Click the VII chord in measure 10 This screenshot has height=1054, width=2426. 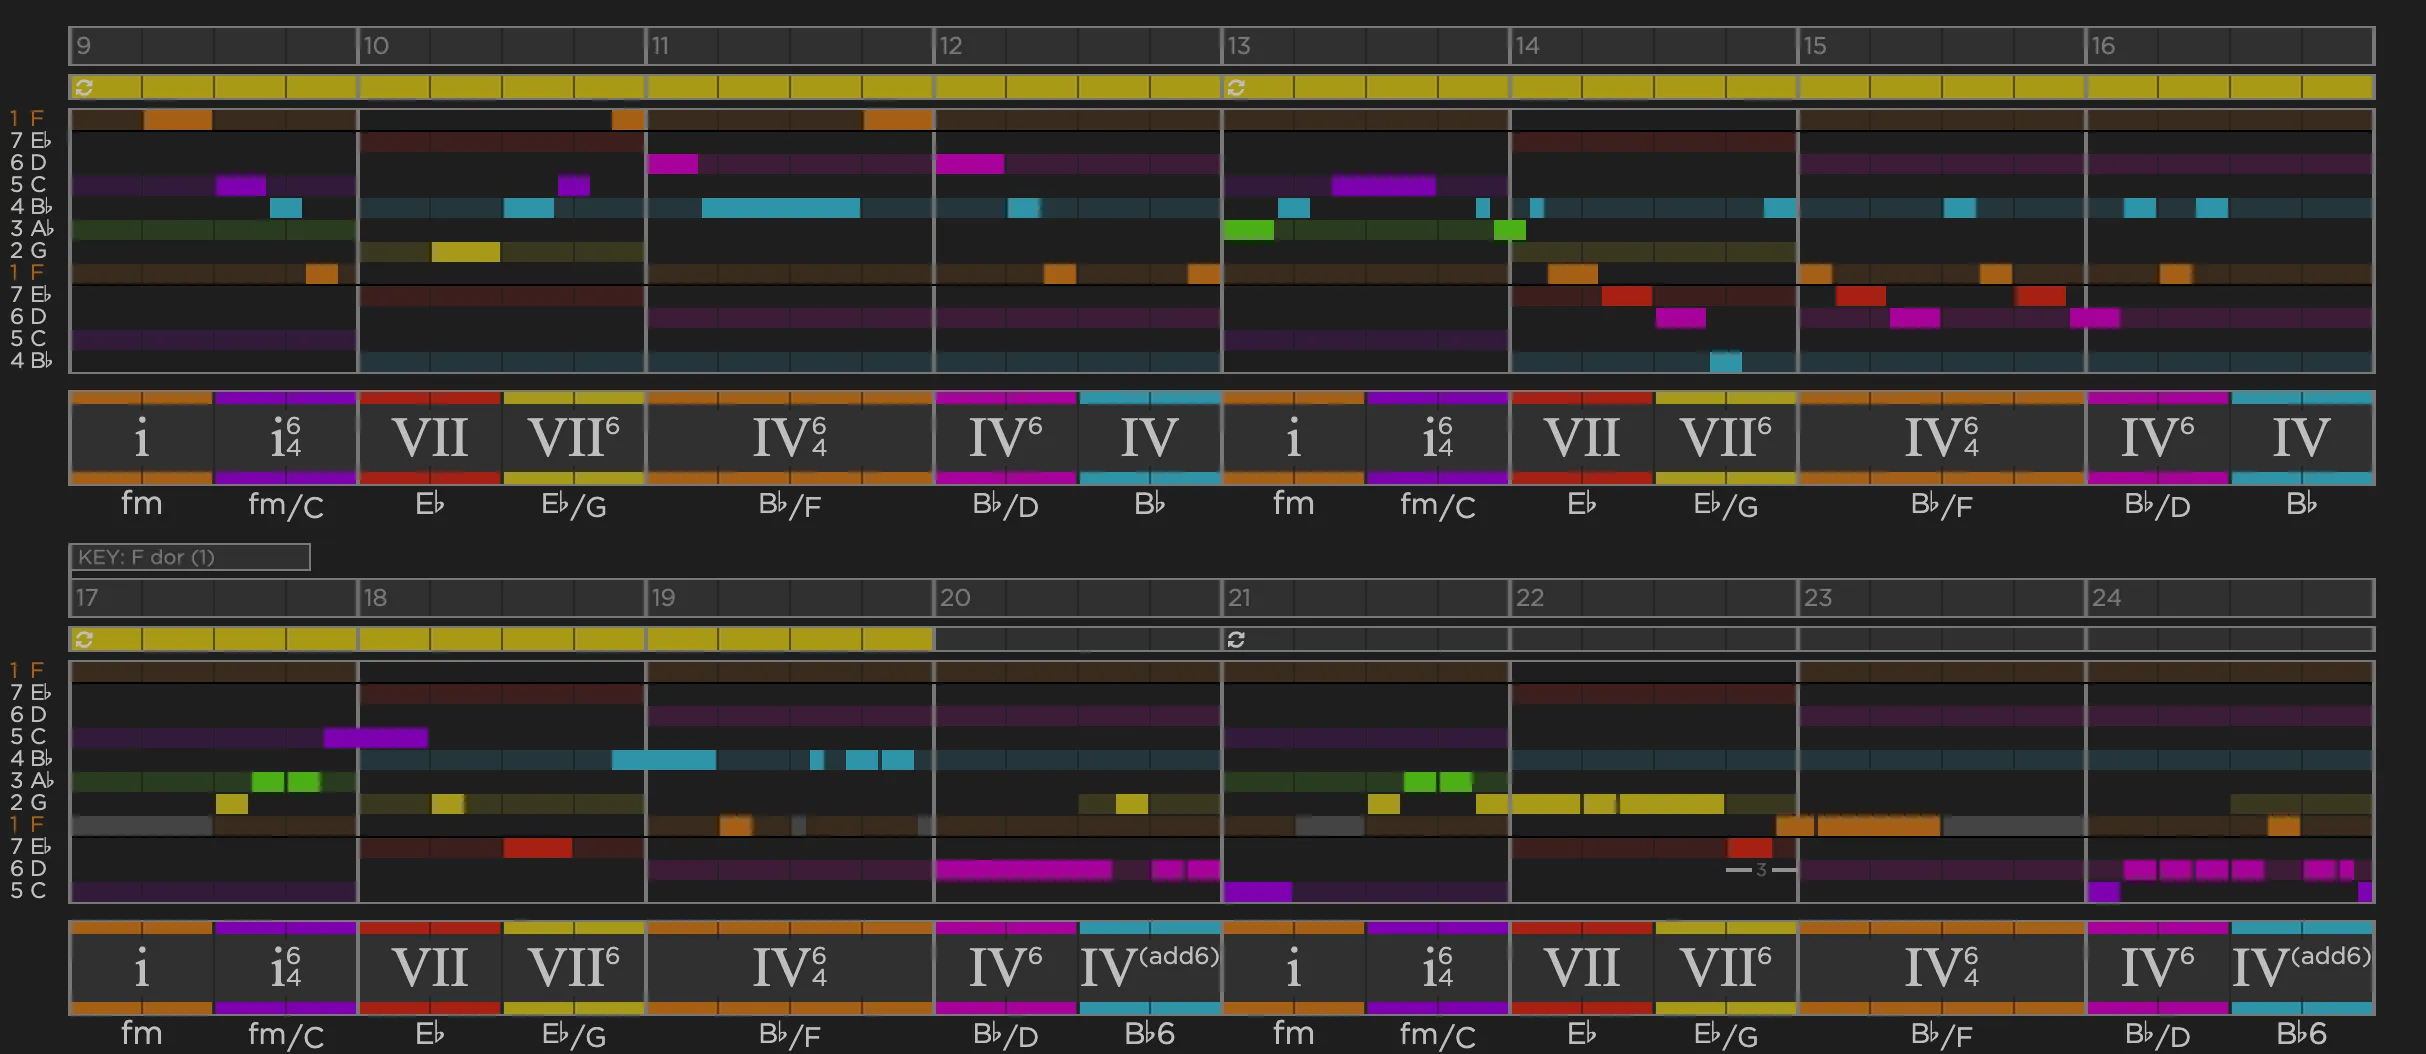430,438
